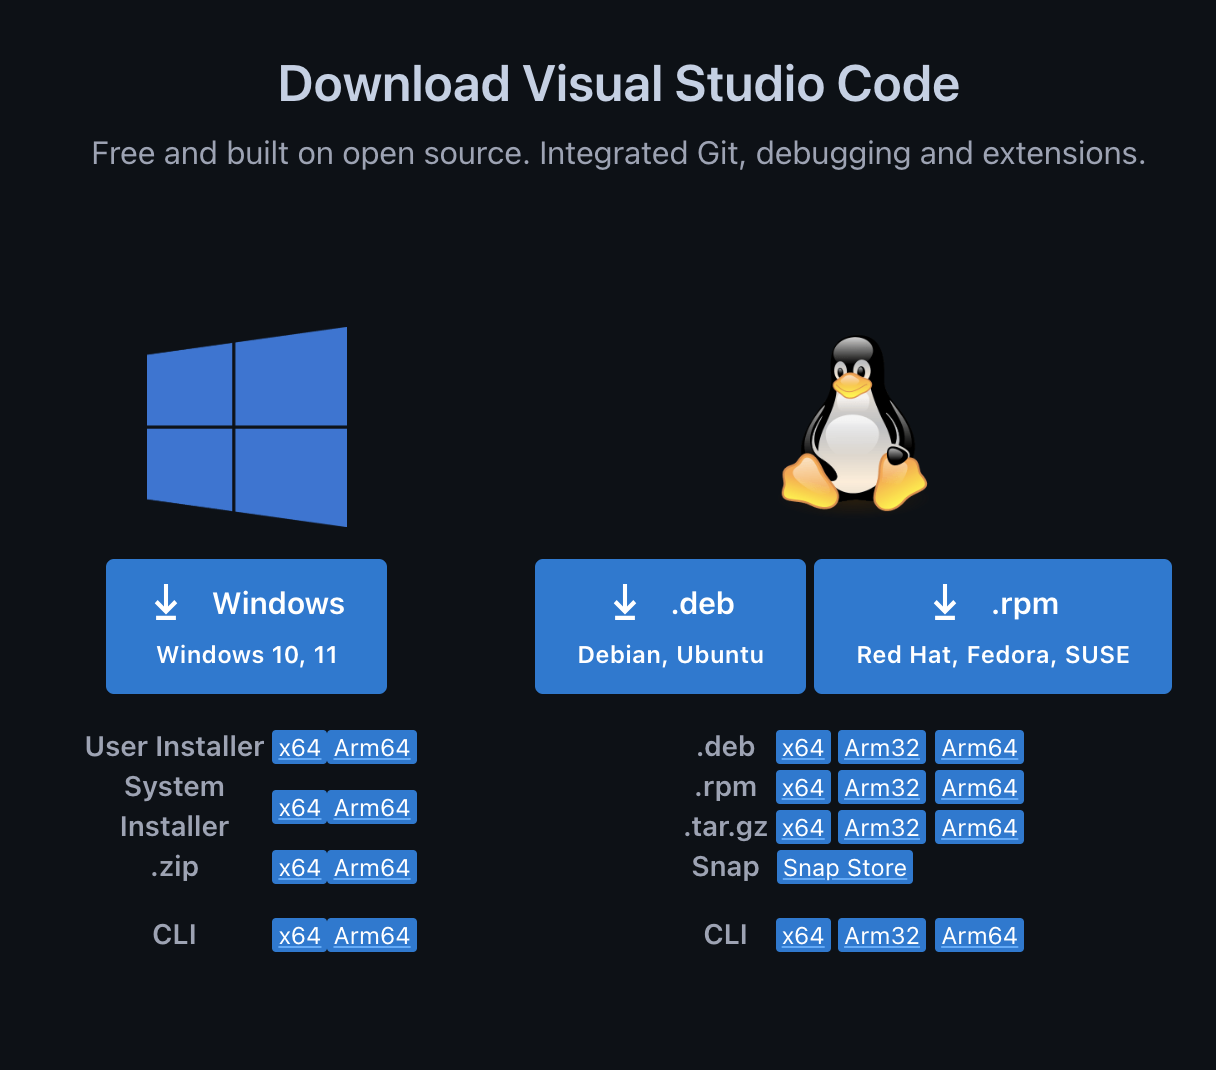The width and height of the screenshot is (1216, 1070).
Task: Click the 'Free and built on open source' subtitle
Action: click(619, 153)
